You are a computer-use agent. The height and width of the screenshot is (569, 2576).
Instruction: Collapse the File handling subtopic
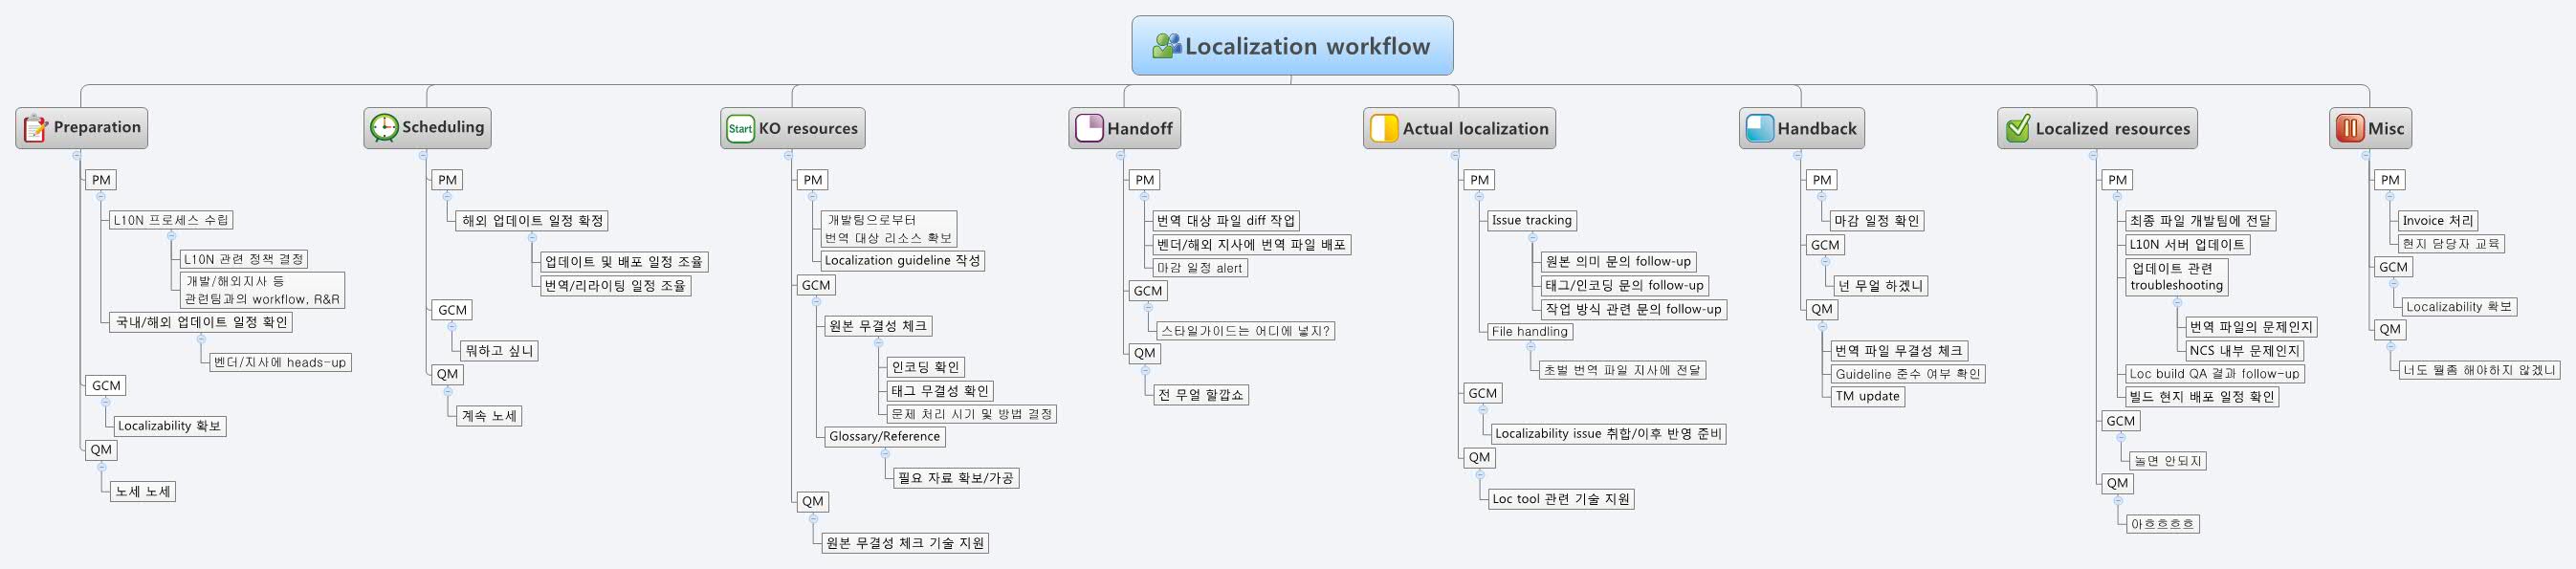tap(1531, 347)
